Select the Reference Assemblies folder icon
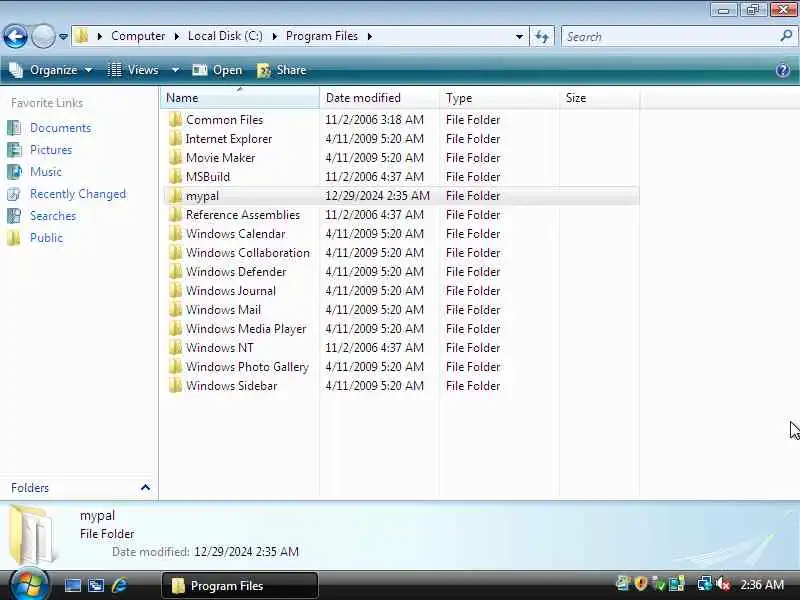 (175, 215)
